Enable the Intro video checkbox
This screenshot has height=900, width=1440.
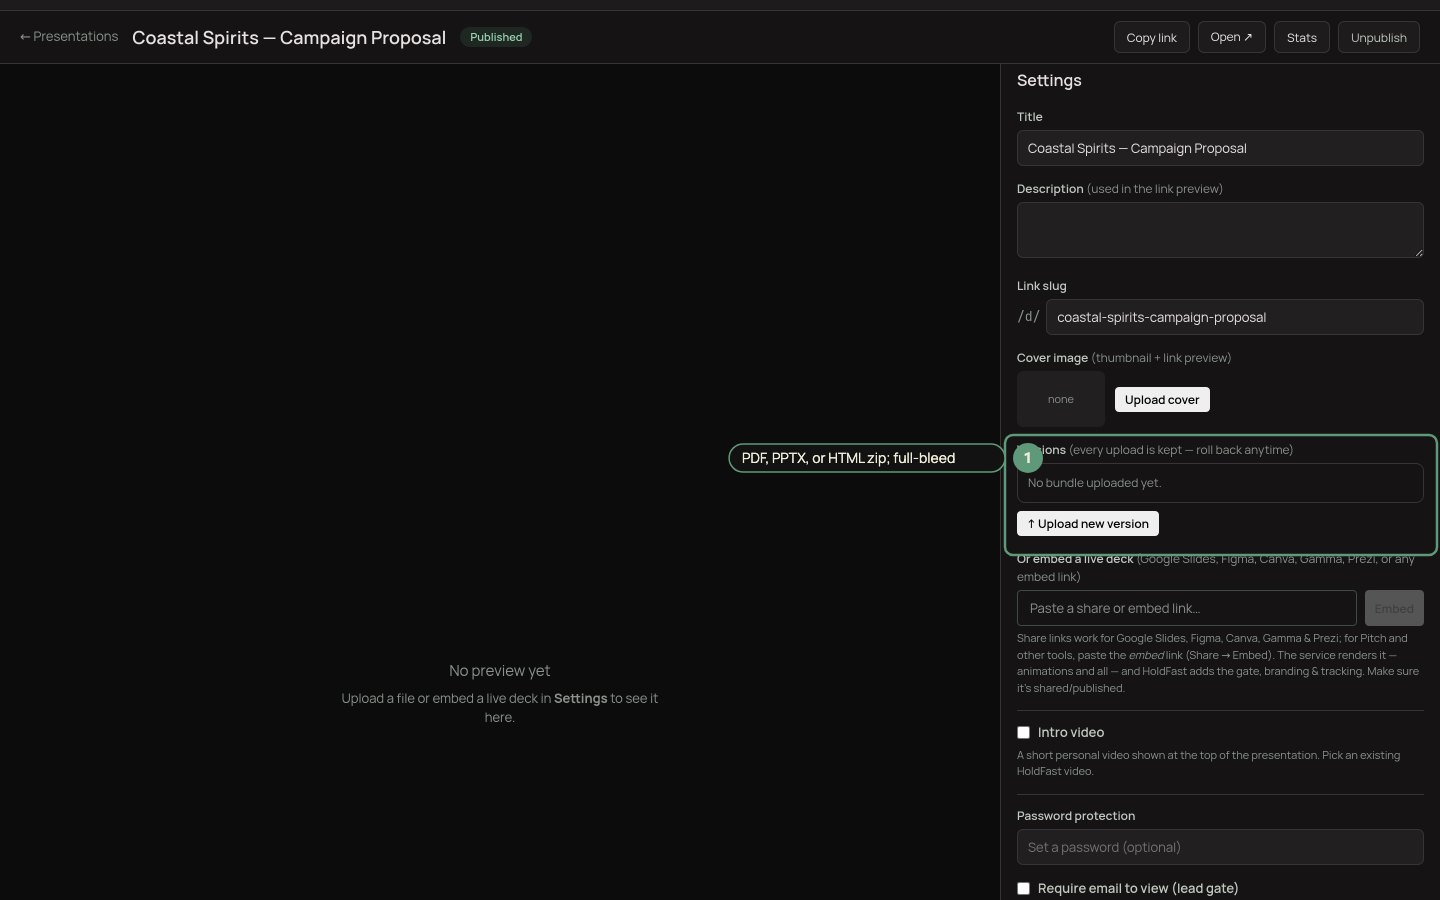pyautogui.click(x=1023, y=733)
